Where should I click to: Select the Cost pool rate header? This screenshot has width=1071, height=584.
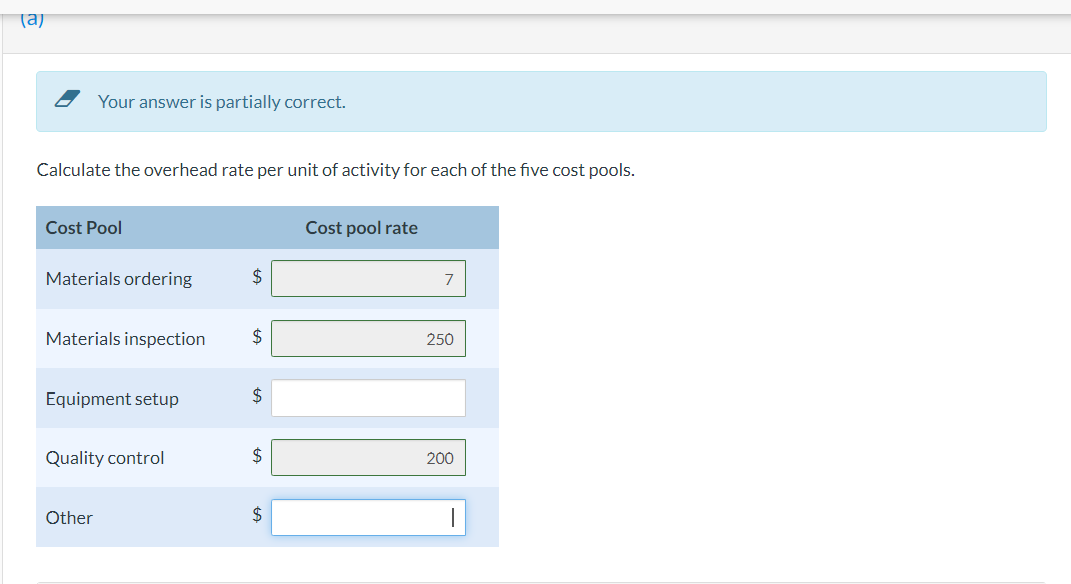point(361,227)
